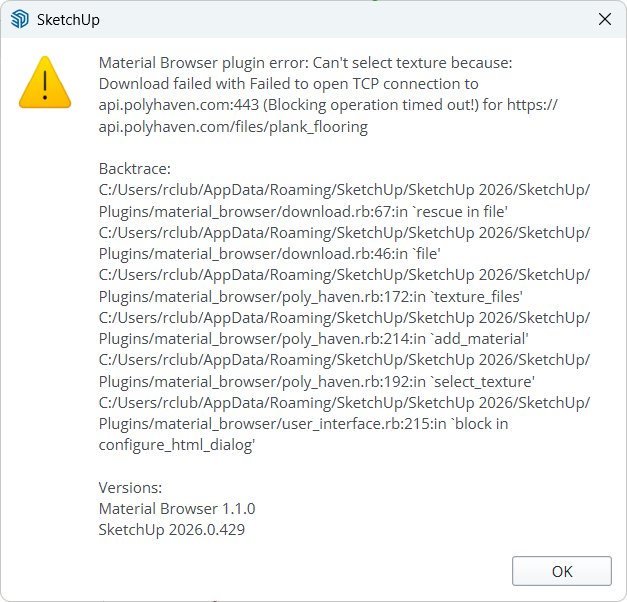This screenshot has width=627, height=602.
Task: Click the SketchUp title bar text
Action: (68, 19)
